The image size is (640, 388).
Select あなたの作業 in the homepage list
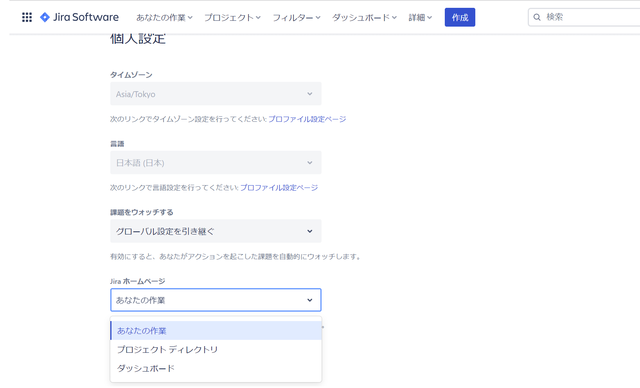point(216,330)
